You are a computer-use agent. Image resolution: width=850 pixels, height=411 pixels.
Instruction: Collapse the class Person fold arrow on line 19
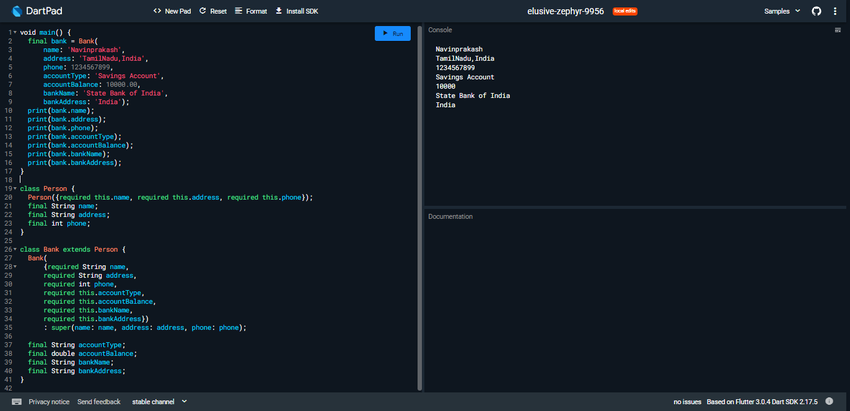coord(15,189)
